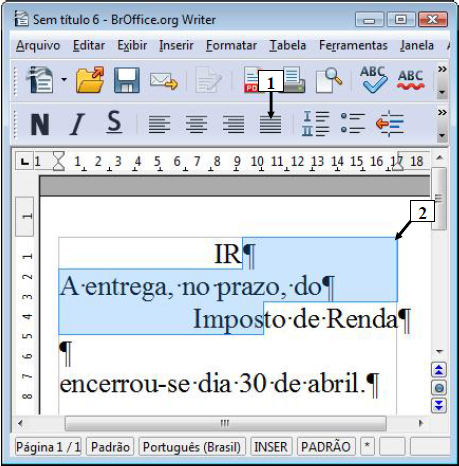Screen dimensions: 459x466
Task: Print file directly with printer icon
Action: coord(295,80)
